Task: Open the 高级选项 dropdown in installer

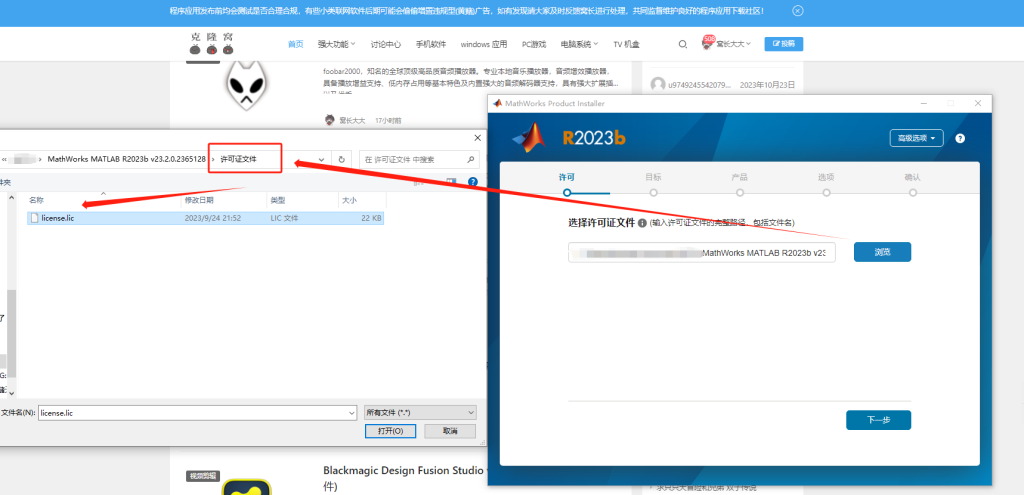Action: (x=916, y=138)
